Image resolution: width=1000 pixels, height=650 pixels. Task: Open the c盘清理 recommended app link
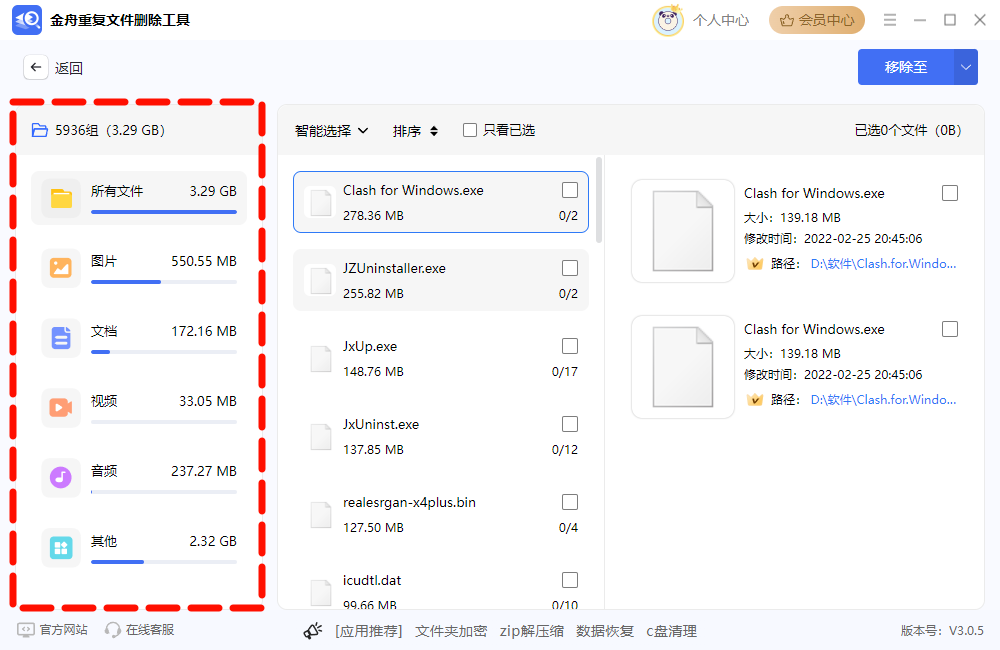672,631
